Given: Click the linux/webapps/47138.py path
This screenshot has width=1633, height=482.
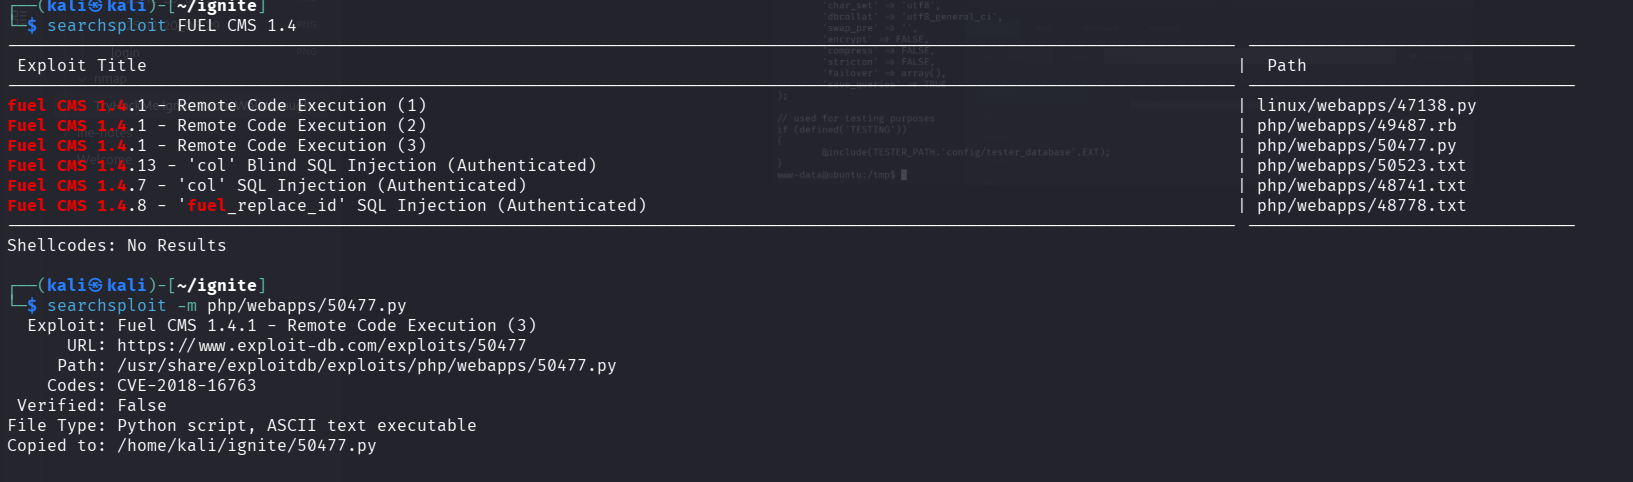Looking at the screenshot, I should (x=1366, y=106).
